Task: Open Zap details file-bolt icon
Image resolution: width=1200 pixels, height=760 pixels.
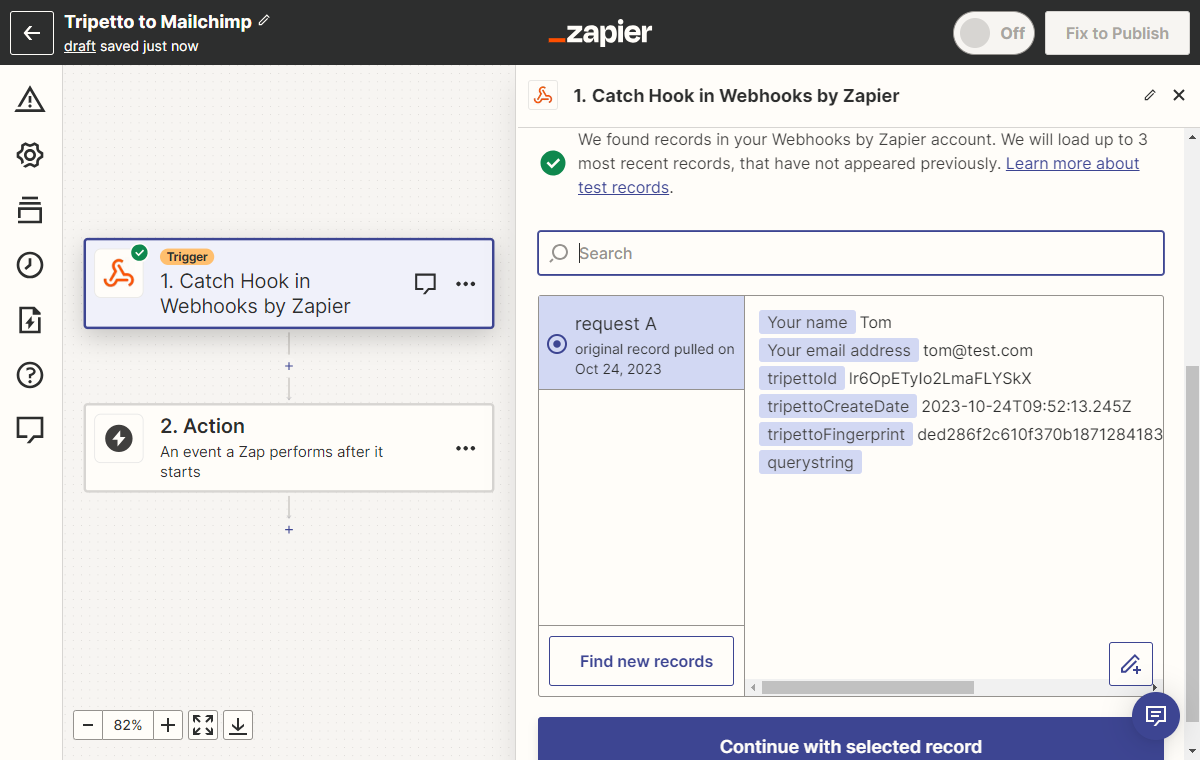Action: (x=30, y=320)
